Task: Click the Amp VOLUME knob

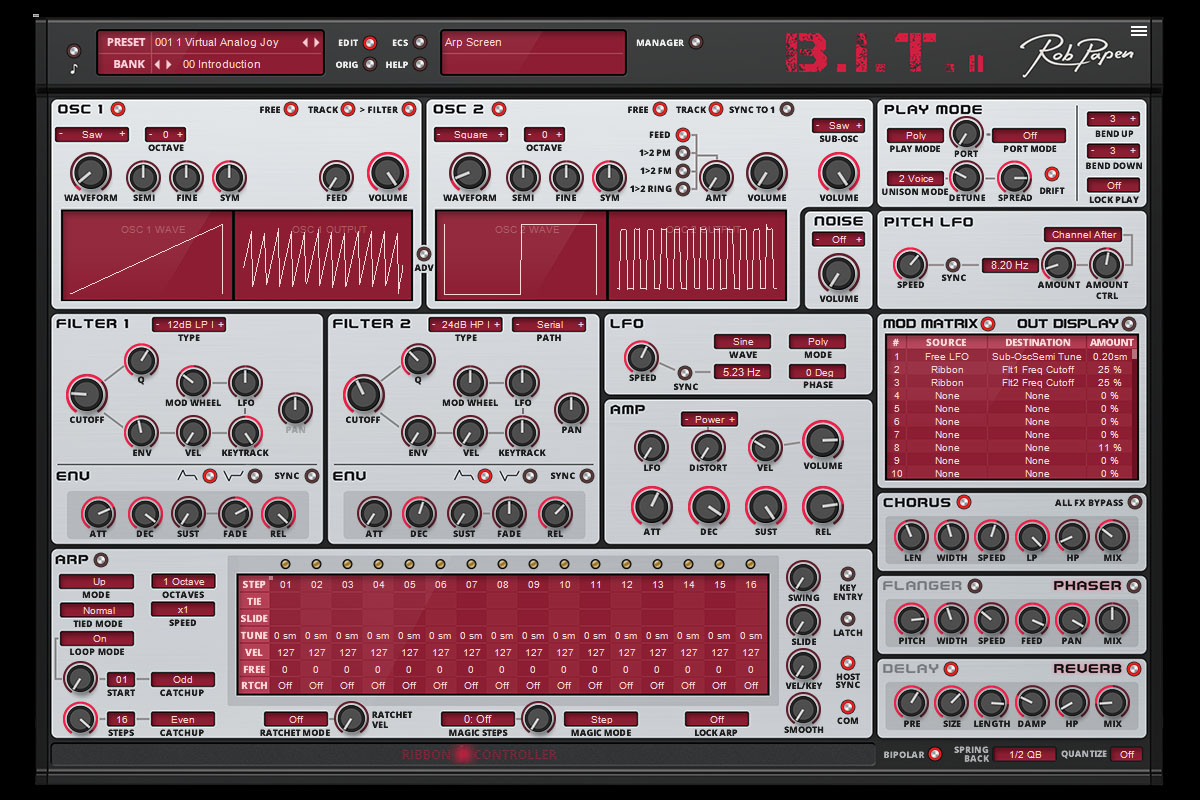Action: [x=822, y=441]
